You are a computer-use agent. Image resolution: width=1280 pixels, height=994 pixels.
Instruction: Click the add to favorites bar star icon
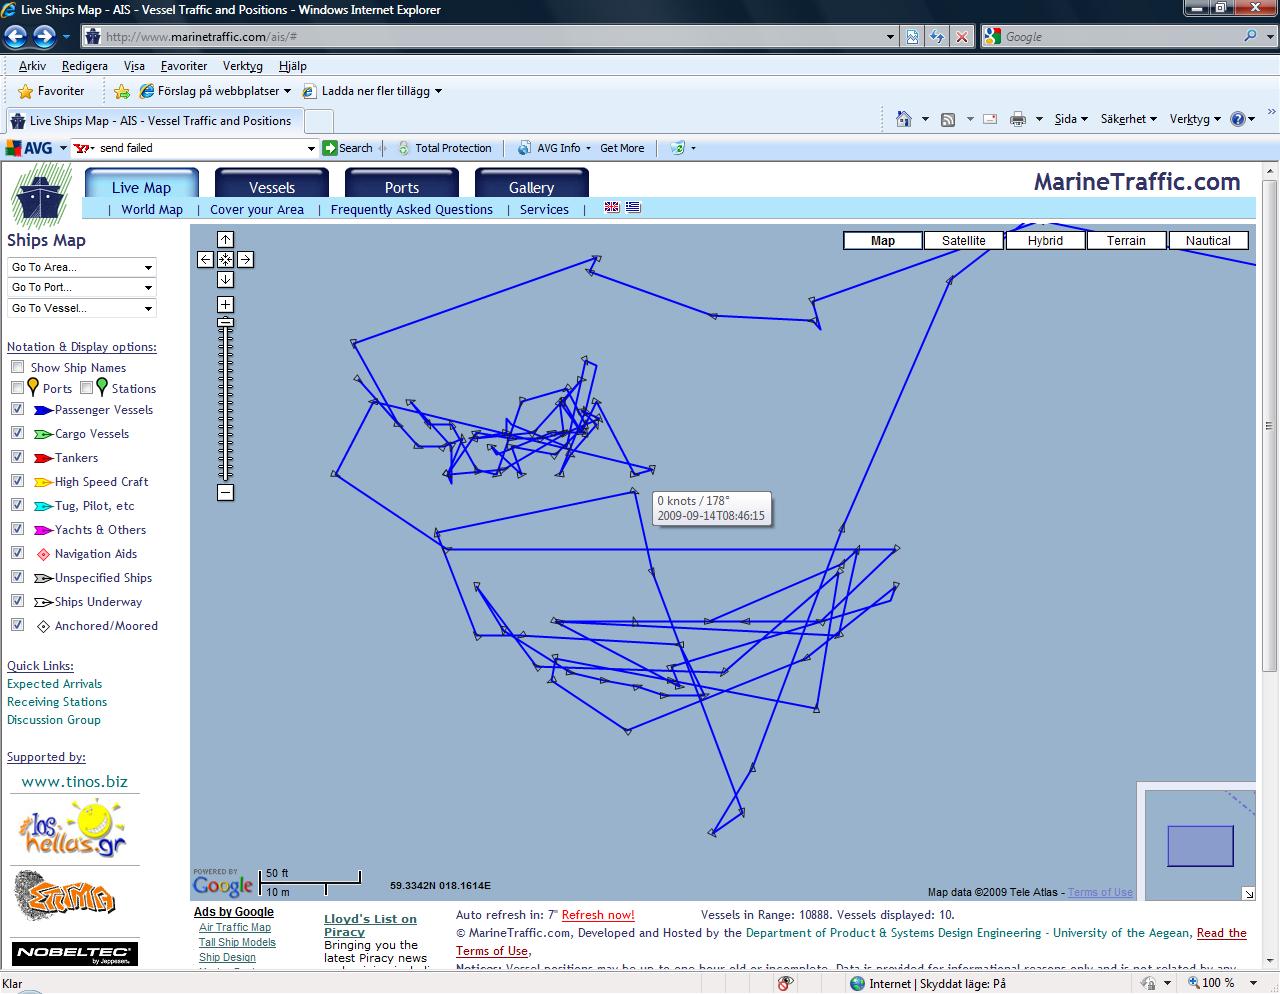(121, 91)
